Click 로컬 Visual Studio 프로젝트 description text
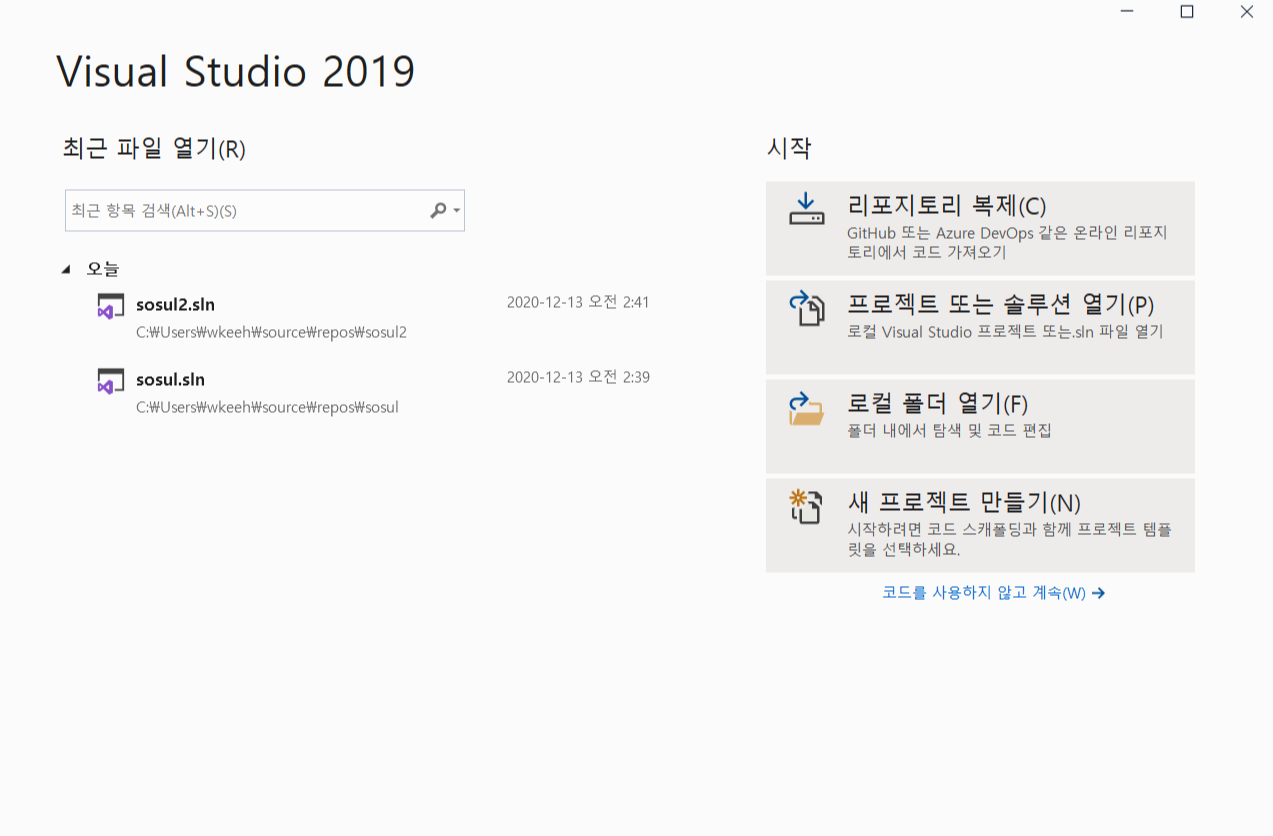Viewport: 1273px width, 836px height. 1005,331
